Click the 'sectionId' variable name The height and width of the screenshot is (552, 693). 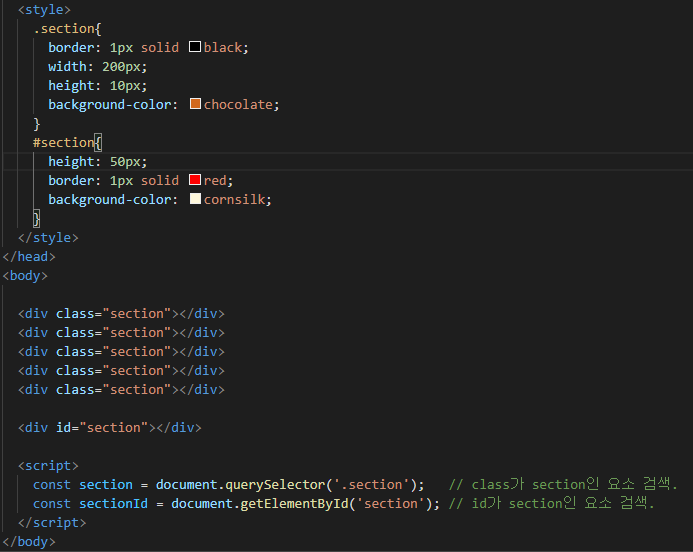click(114, 504)
